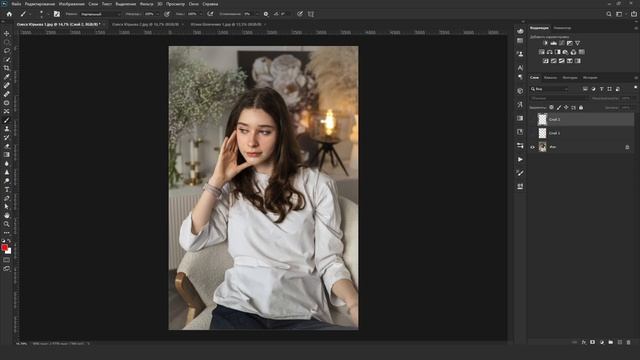Add layer mask button
This screenshot has height=360, width=640.
(x=593, y=342)
